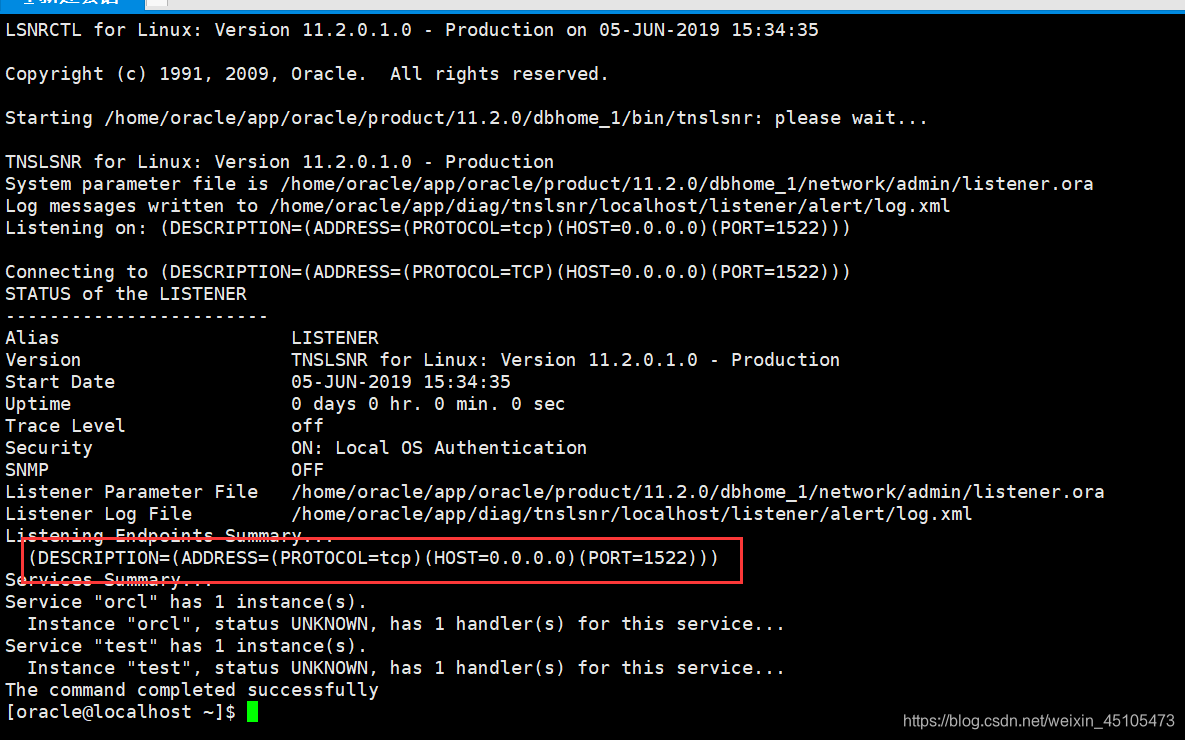Image resolution: width=1185 pixels, height=740 pixels.
Task: Click the "Start Date" label
Action: point(60,381)
